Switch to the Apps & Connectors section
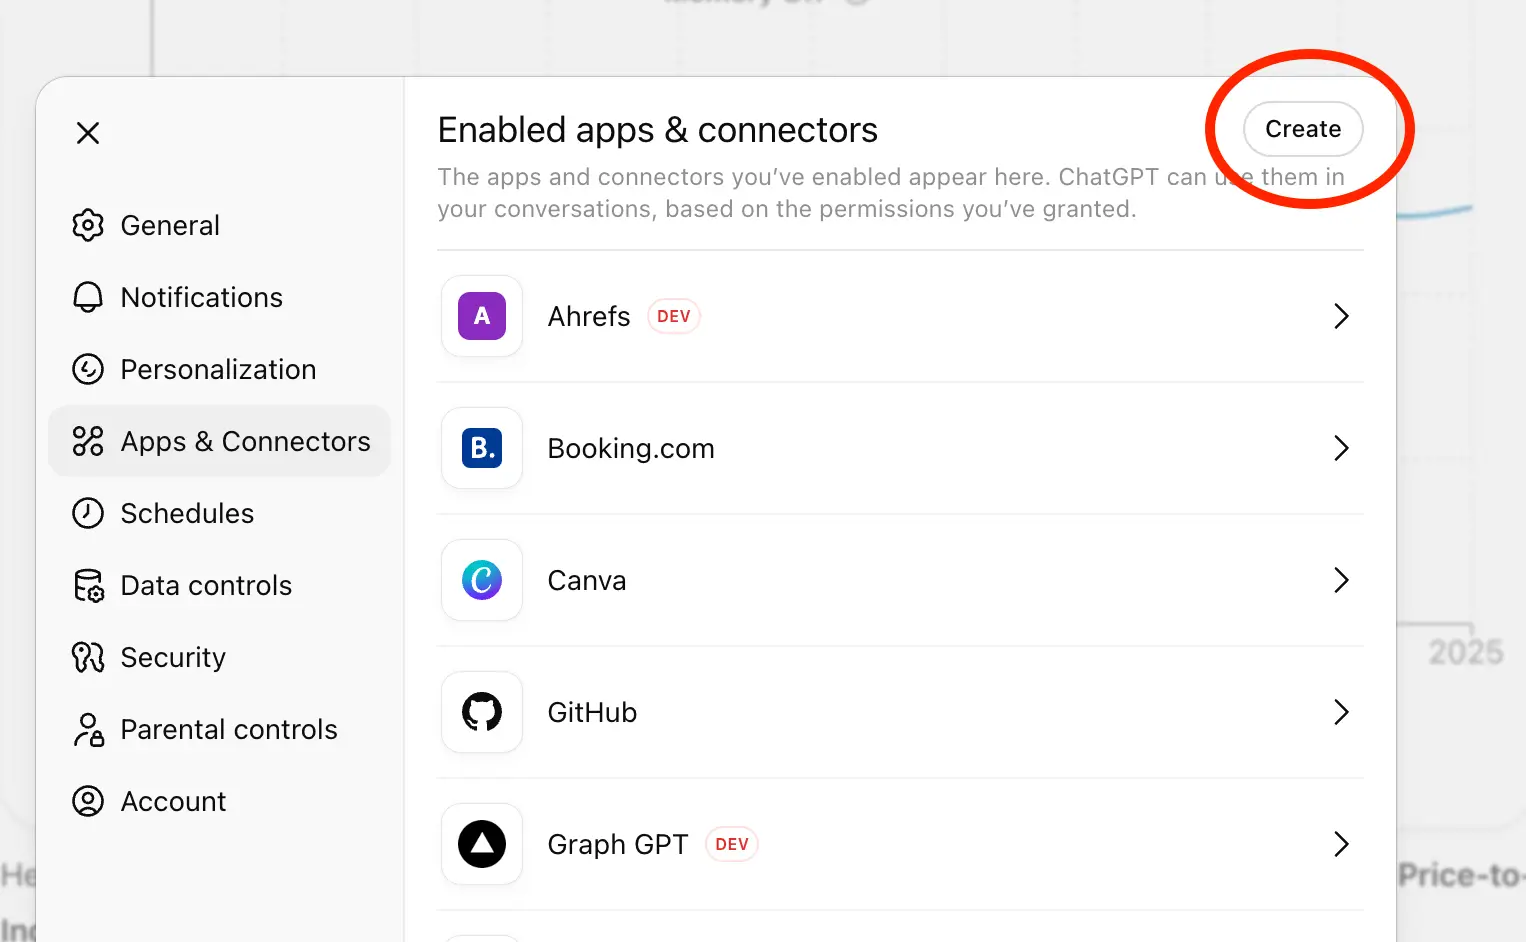The image size is (1526, 942). click(x=219, y=441)
